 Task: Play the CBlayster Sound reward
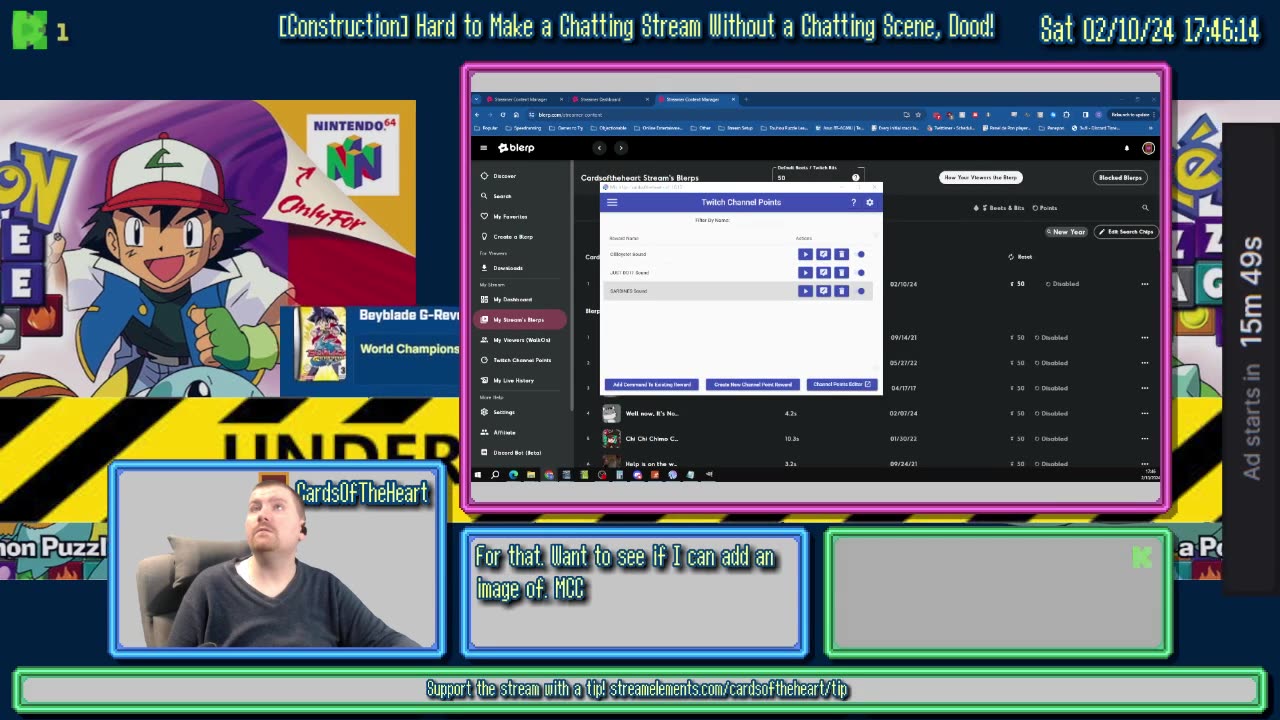[x=805, y=254]
